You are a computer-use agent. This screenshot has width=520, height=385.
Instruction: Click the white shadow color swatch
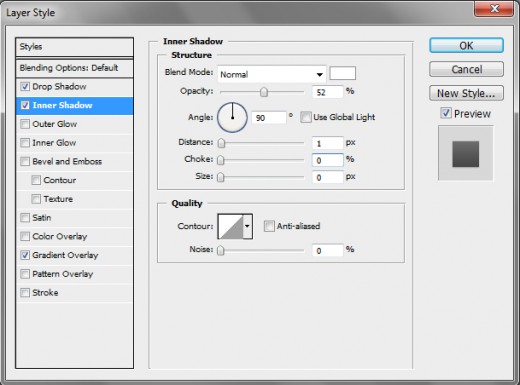[343, 73]
